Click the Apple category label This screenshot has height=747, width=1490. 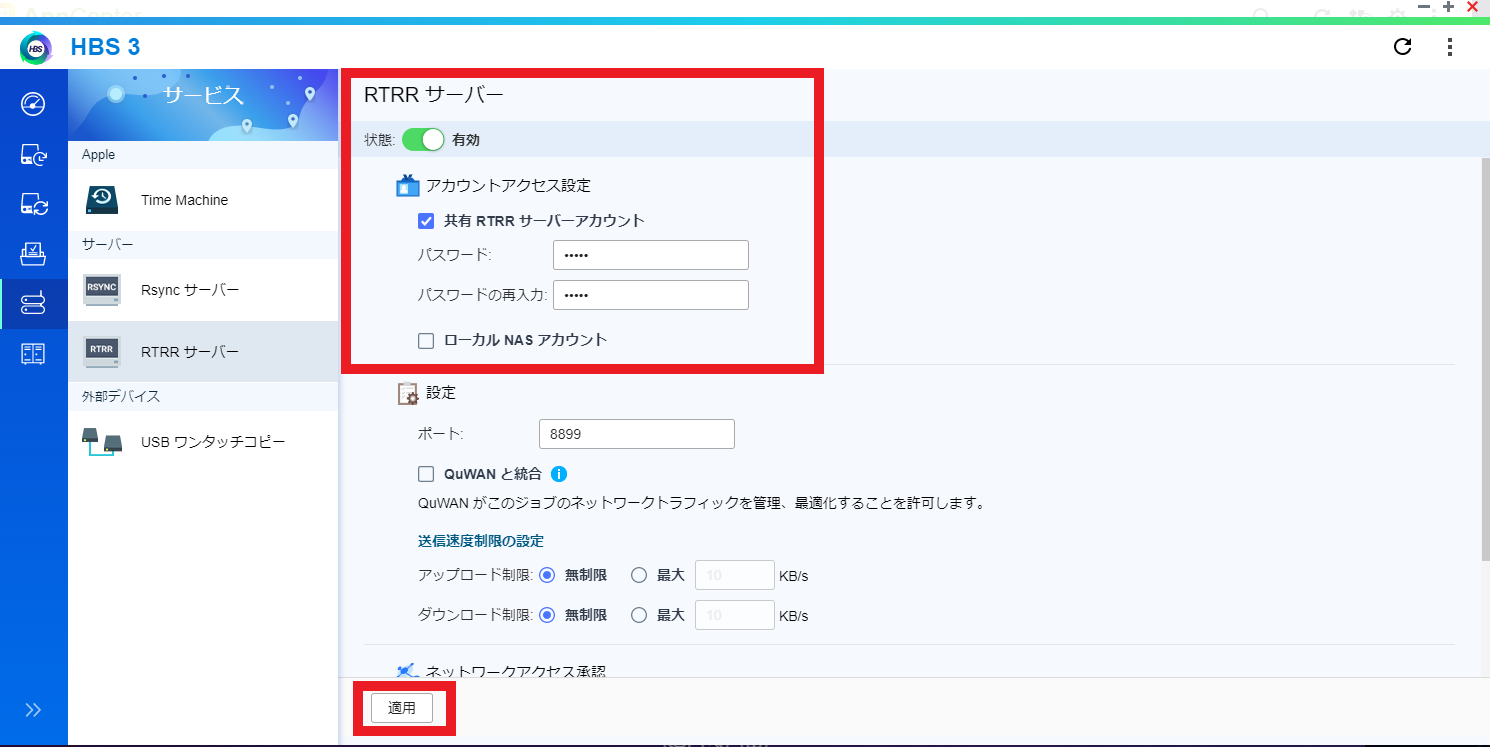coord(99,155)
